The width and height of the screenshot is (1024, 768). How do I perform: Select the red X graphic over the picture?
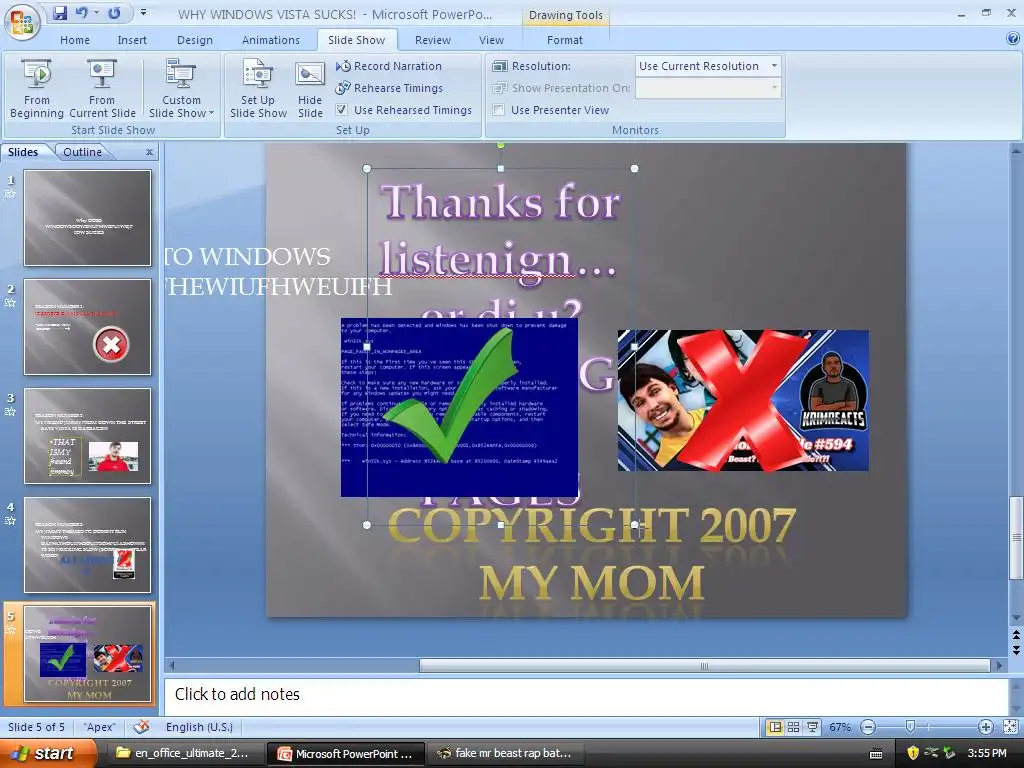point(743,400)
